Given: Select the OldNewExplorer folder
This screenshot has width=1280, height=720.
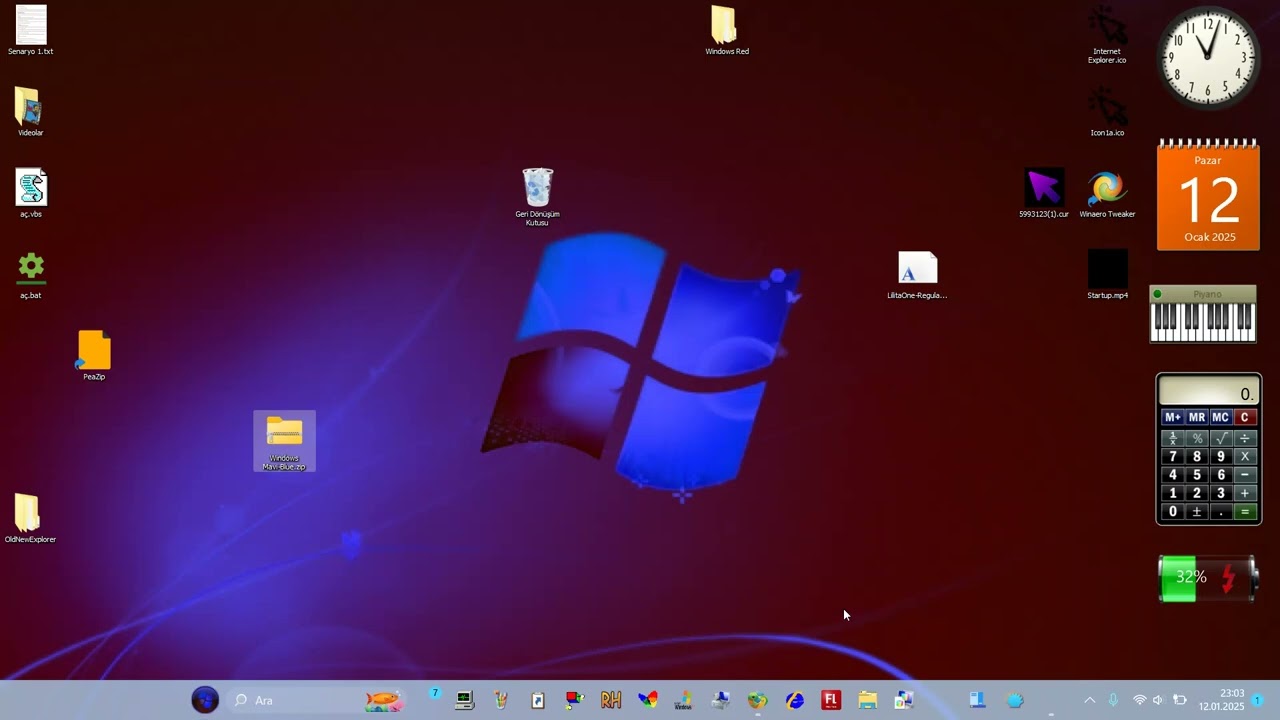Looking at the screenshot, I should 30,518.
